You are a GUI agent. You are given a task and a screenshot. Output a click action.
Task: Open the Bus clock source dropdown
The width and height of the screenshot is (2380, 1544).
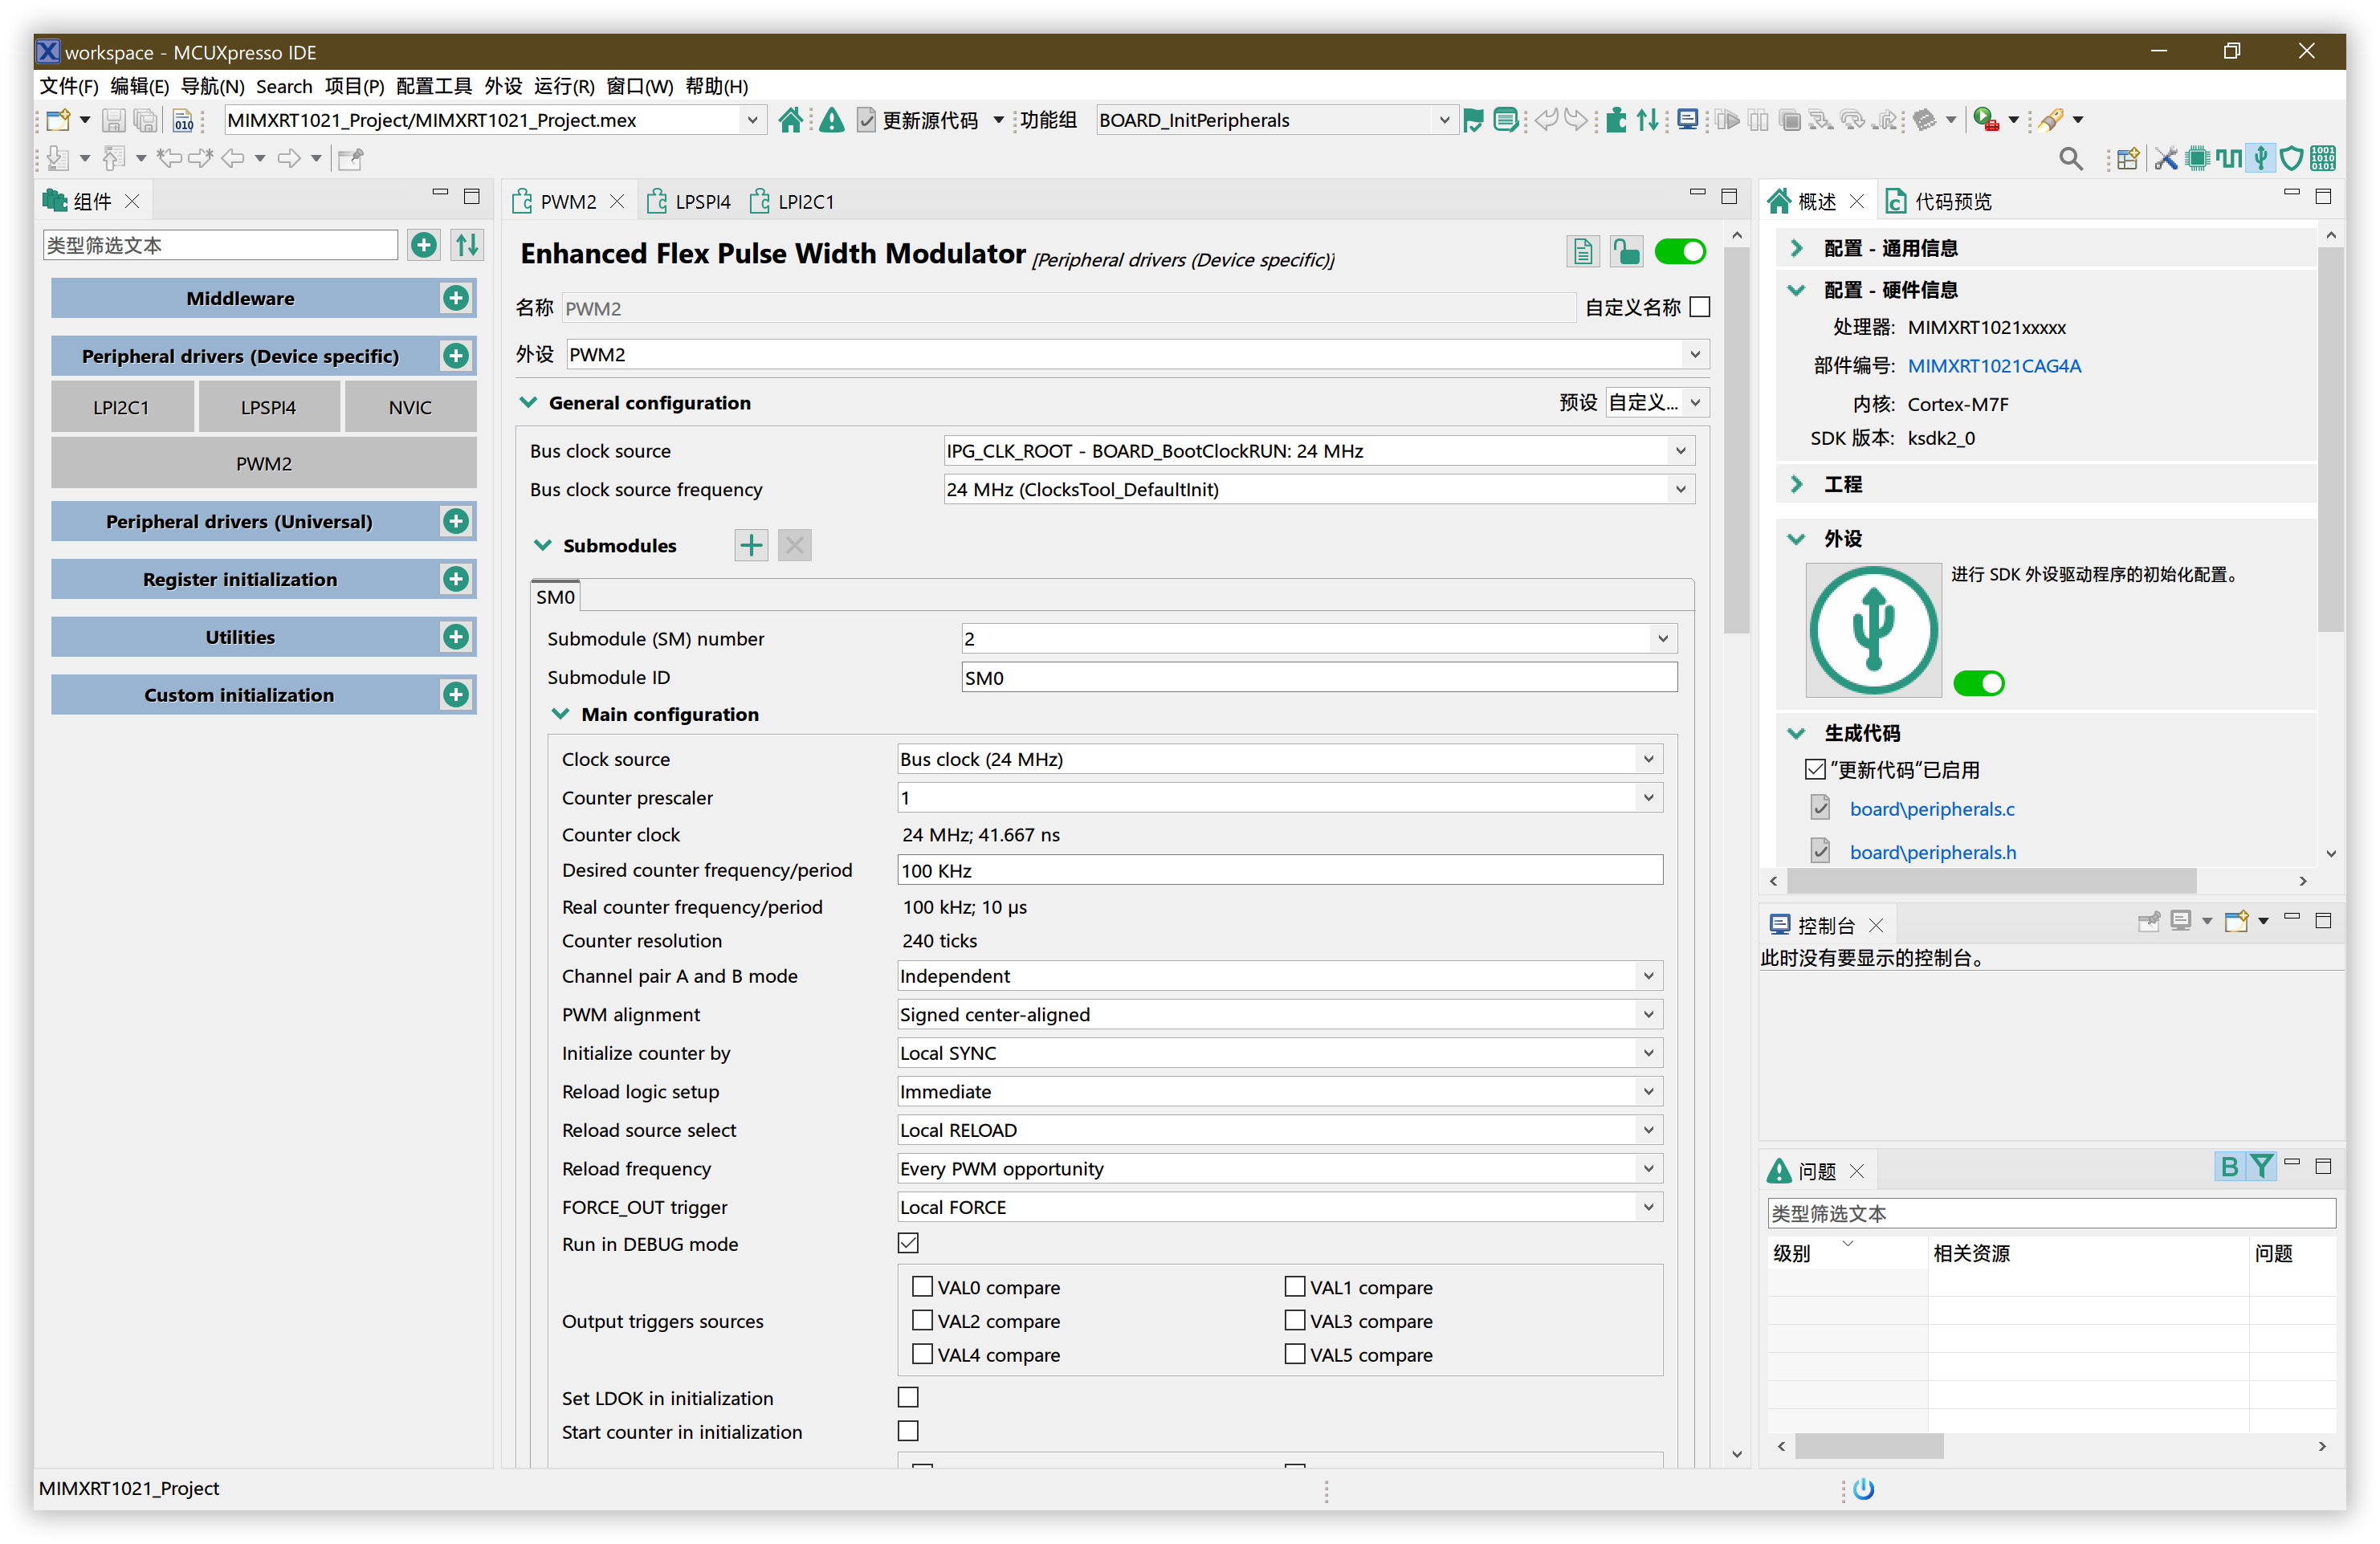coord(1319,451)
